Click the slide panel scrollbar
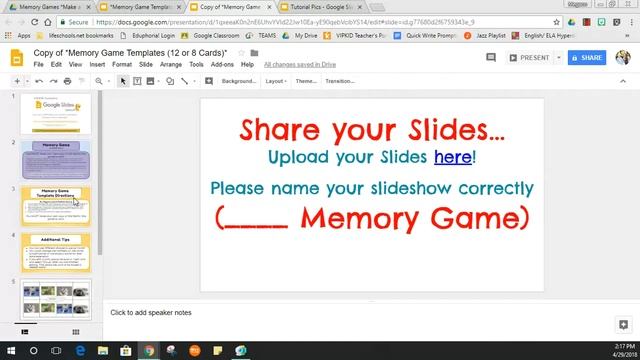 pyautogui.click(x=100, y=173)
